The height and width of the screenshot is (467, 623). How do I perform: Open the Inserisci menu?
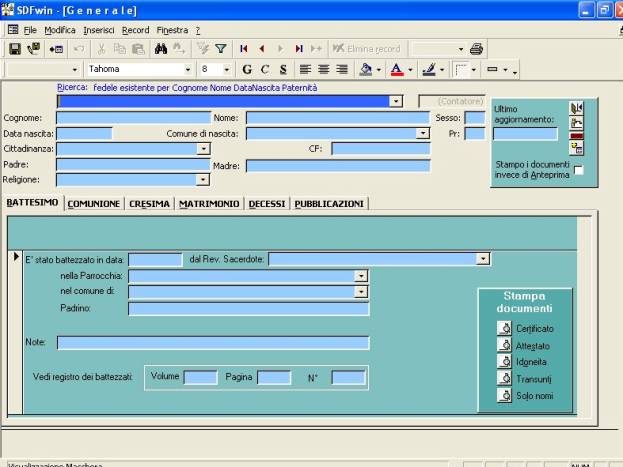click(99, 30)
